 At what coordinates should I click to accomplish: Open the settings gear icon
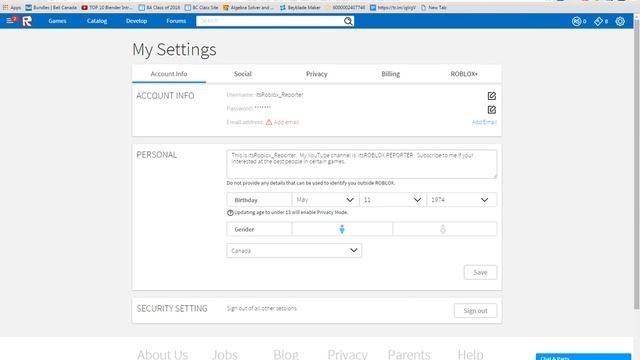[x=620, y=21]
